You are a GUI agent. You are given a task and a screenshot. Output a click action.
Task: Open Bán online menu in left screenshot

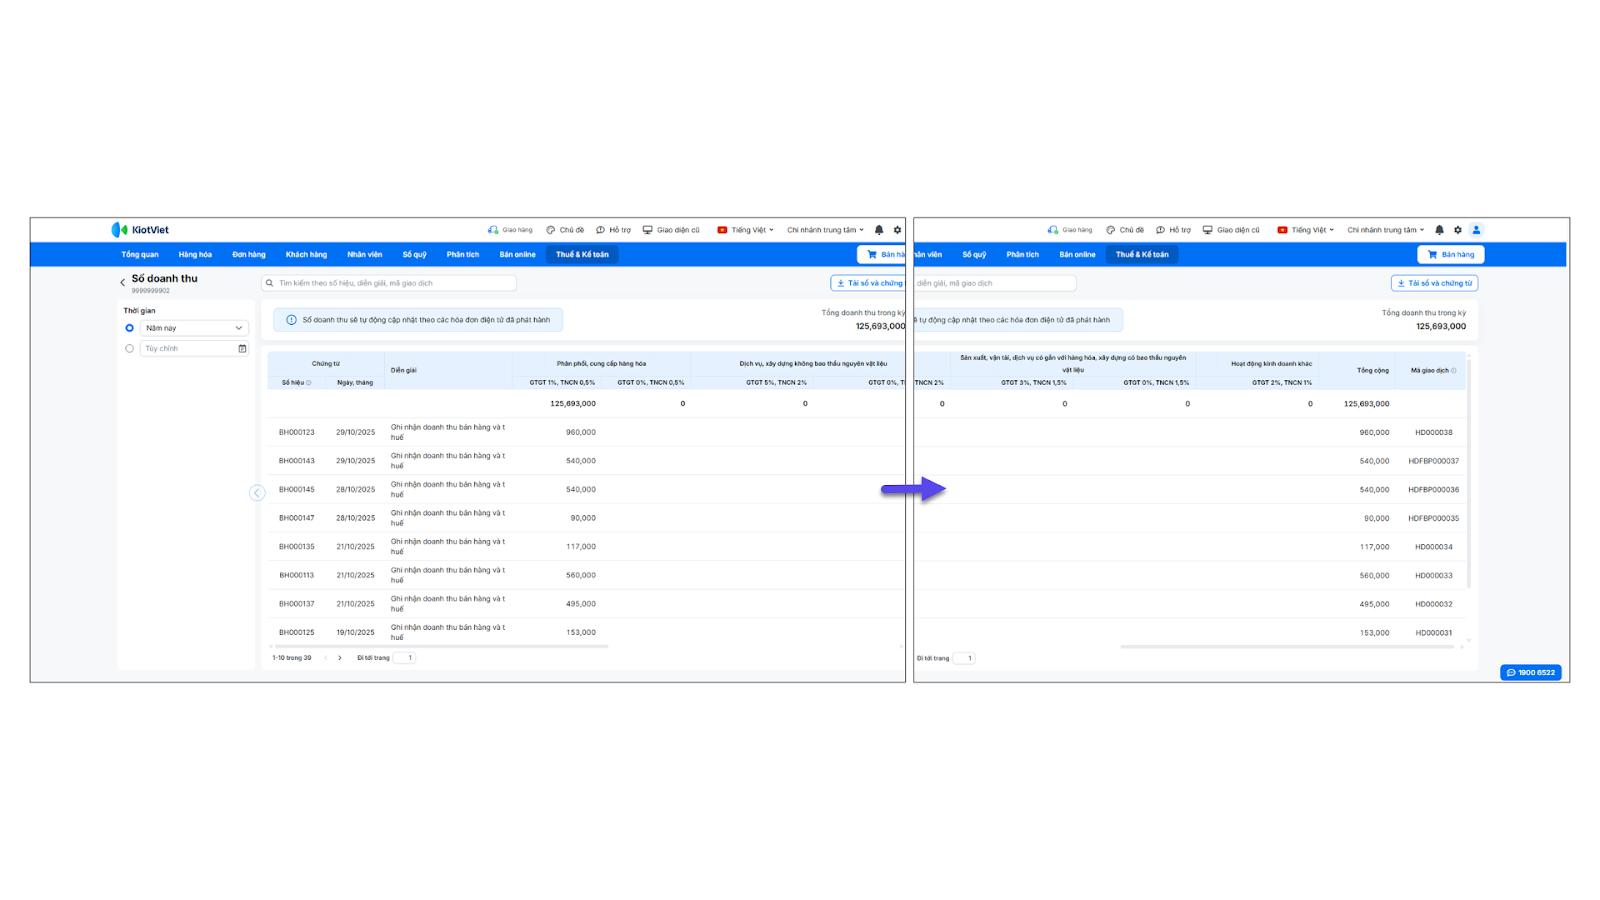point(517,255)
